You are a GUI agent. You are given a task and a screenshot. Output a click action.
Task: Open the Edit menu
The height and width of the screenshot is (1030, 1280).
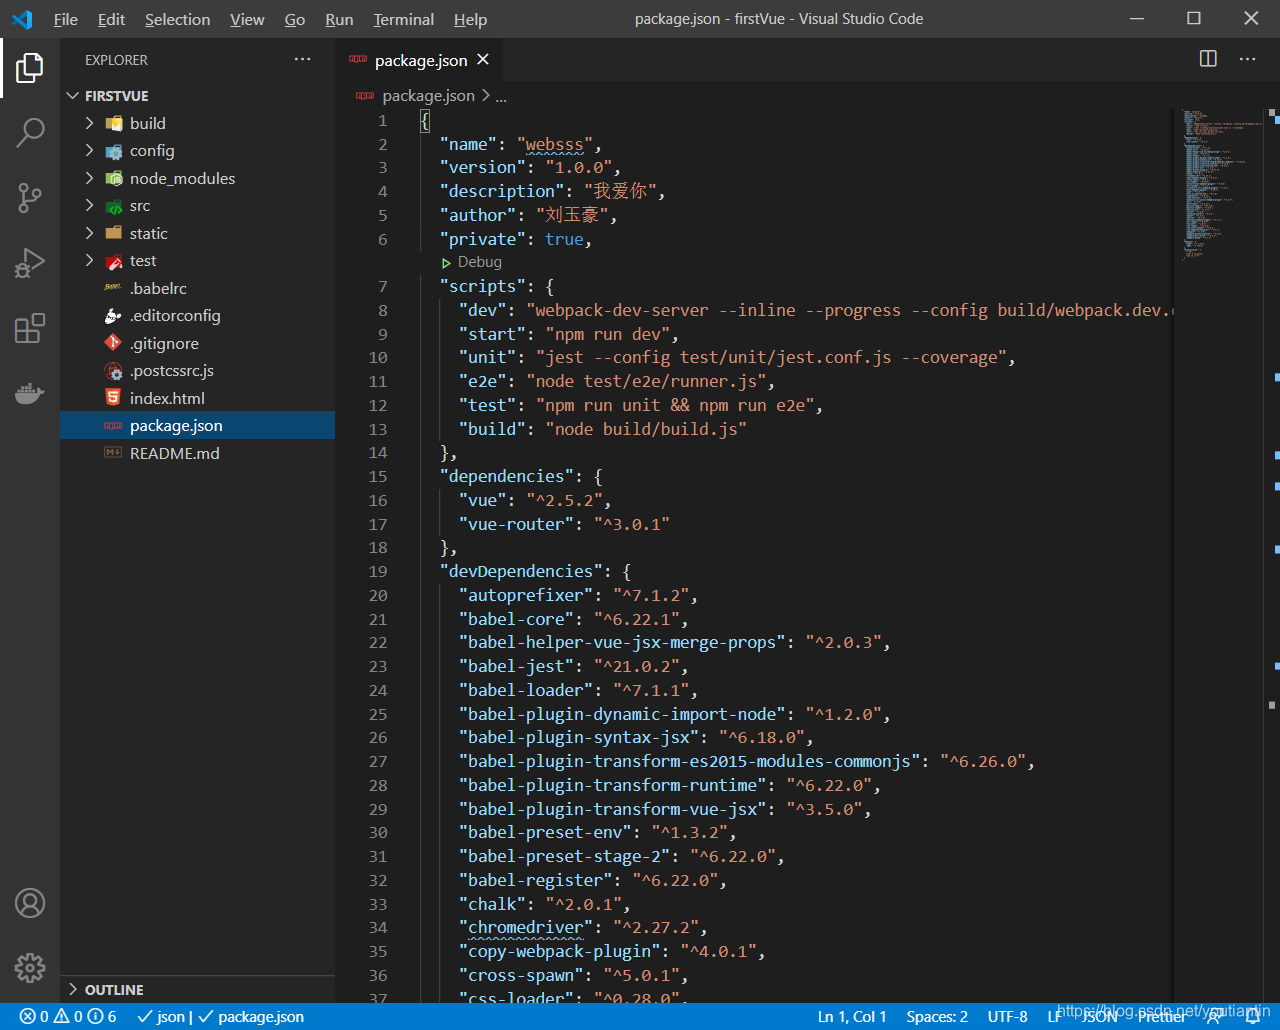pos(111,19)
